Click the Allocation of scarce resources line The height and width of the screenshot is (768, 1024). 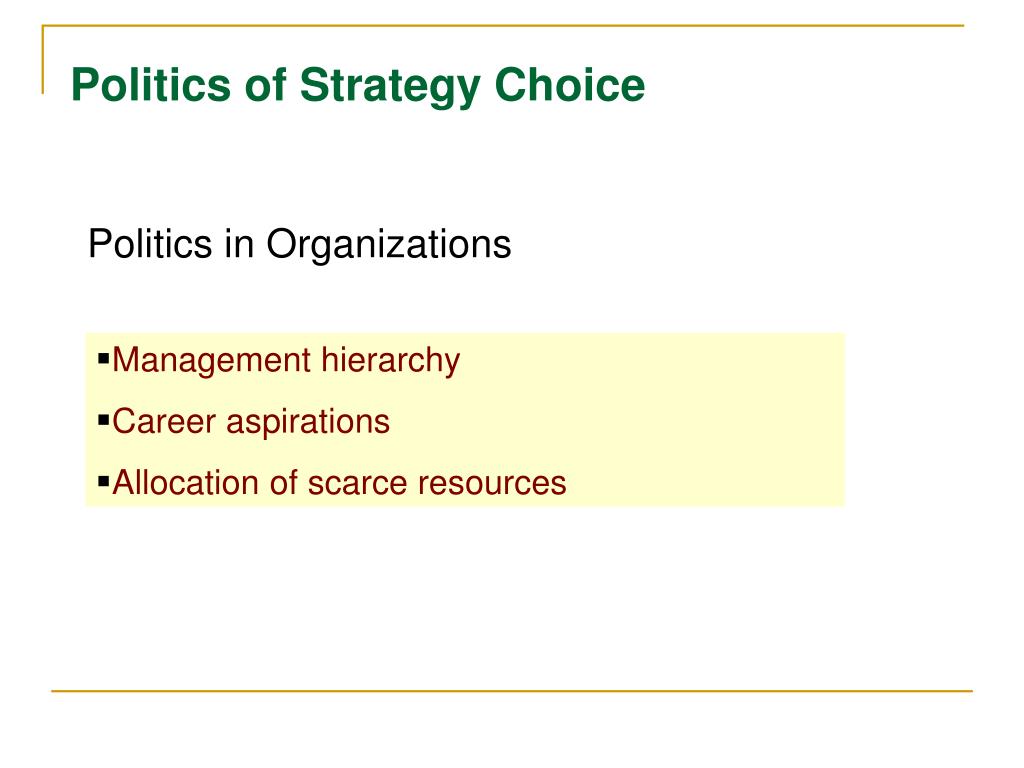[x=339, y=483]
